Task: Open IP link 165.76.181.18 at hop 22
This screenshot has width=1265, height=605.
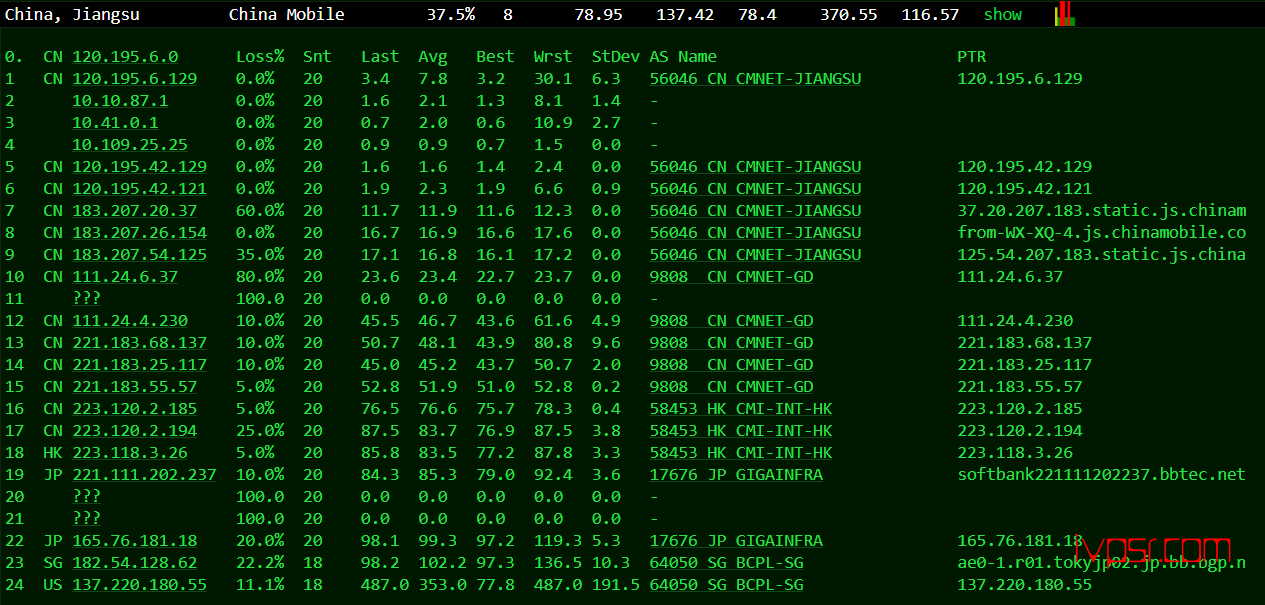Action: click(x=135, y=541)
